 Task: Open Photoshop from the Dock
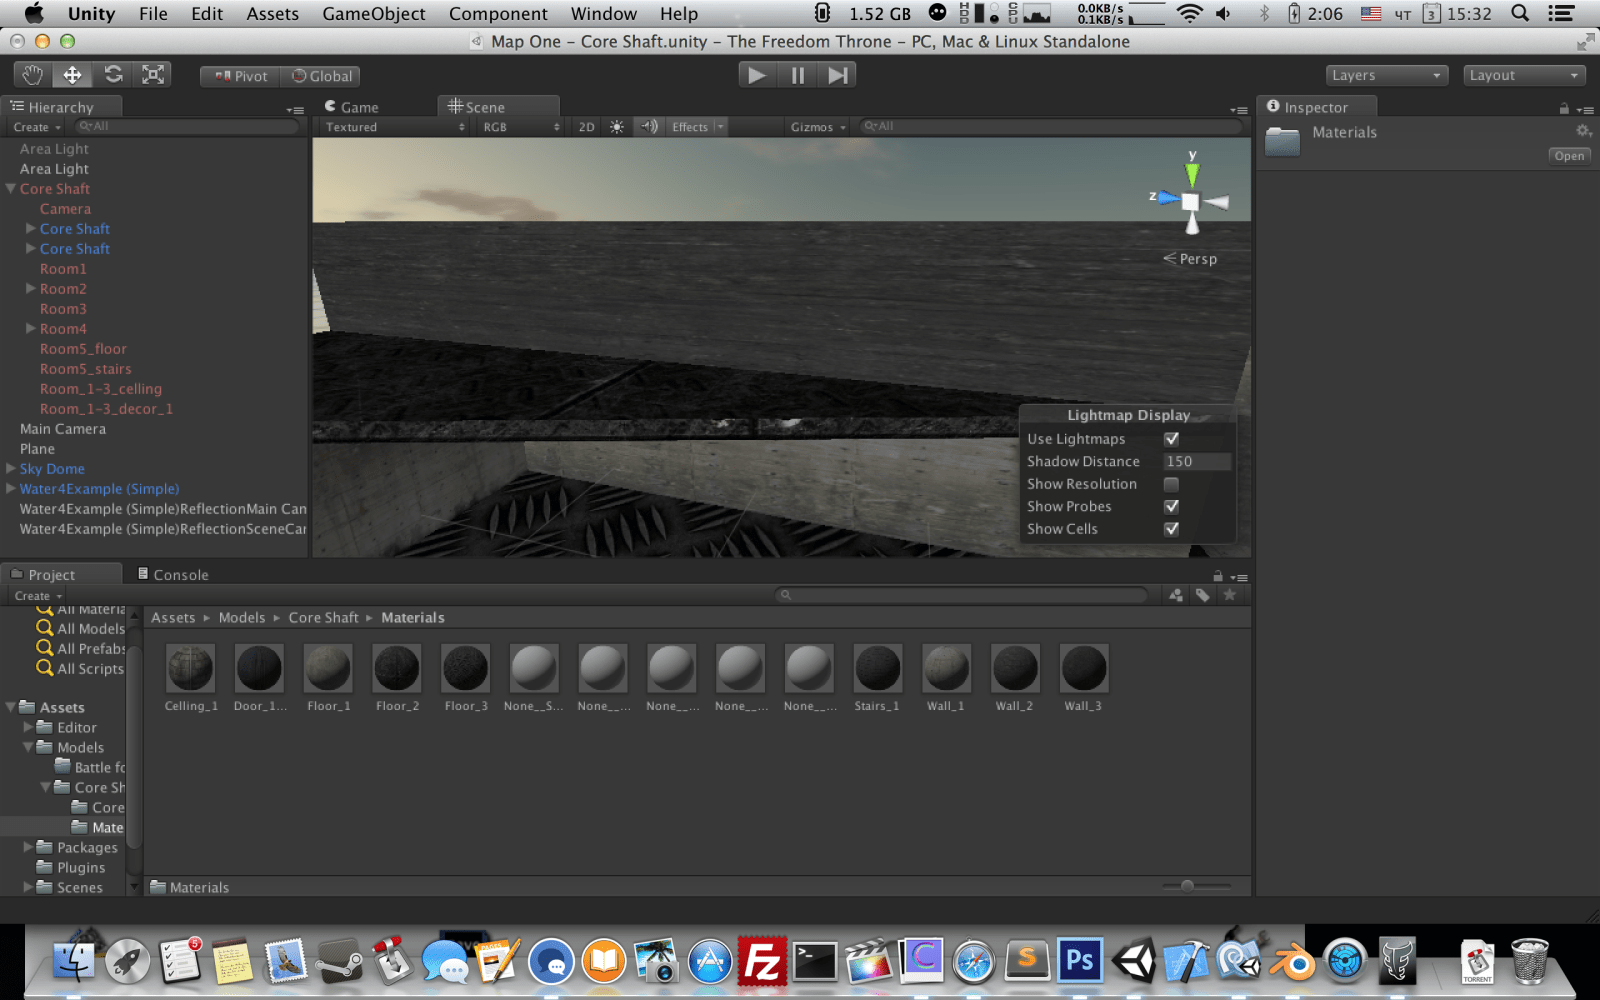pos(1080,961)
